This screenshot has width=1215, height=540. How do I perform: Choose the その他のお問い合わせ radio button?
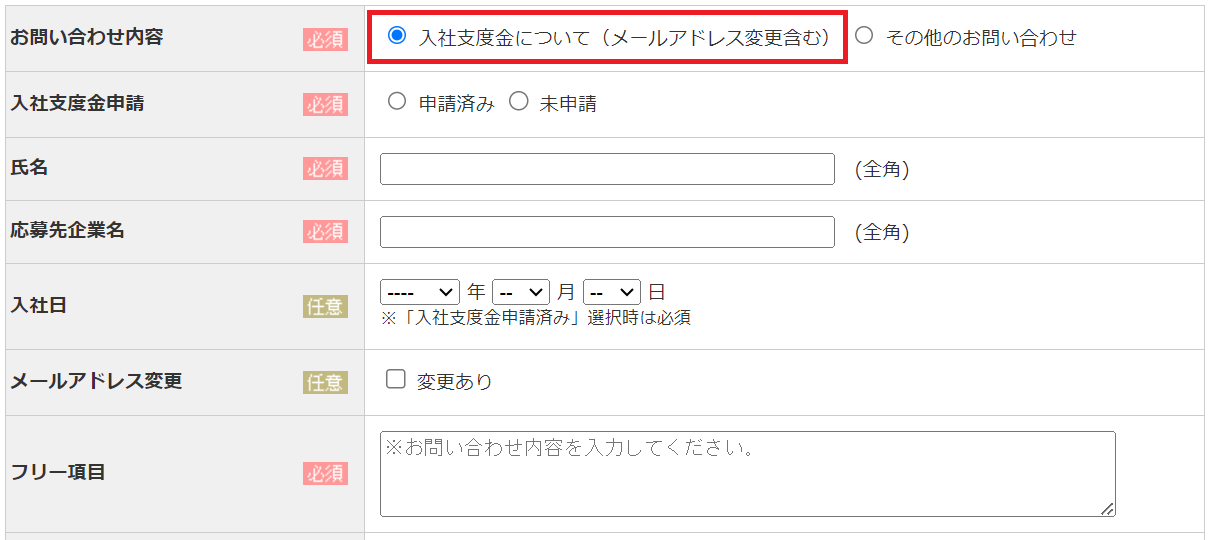(864, 36)
